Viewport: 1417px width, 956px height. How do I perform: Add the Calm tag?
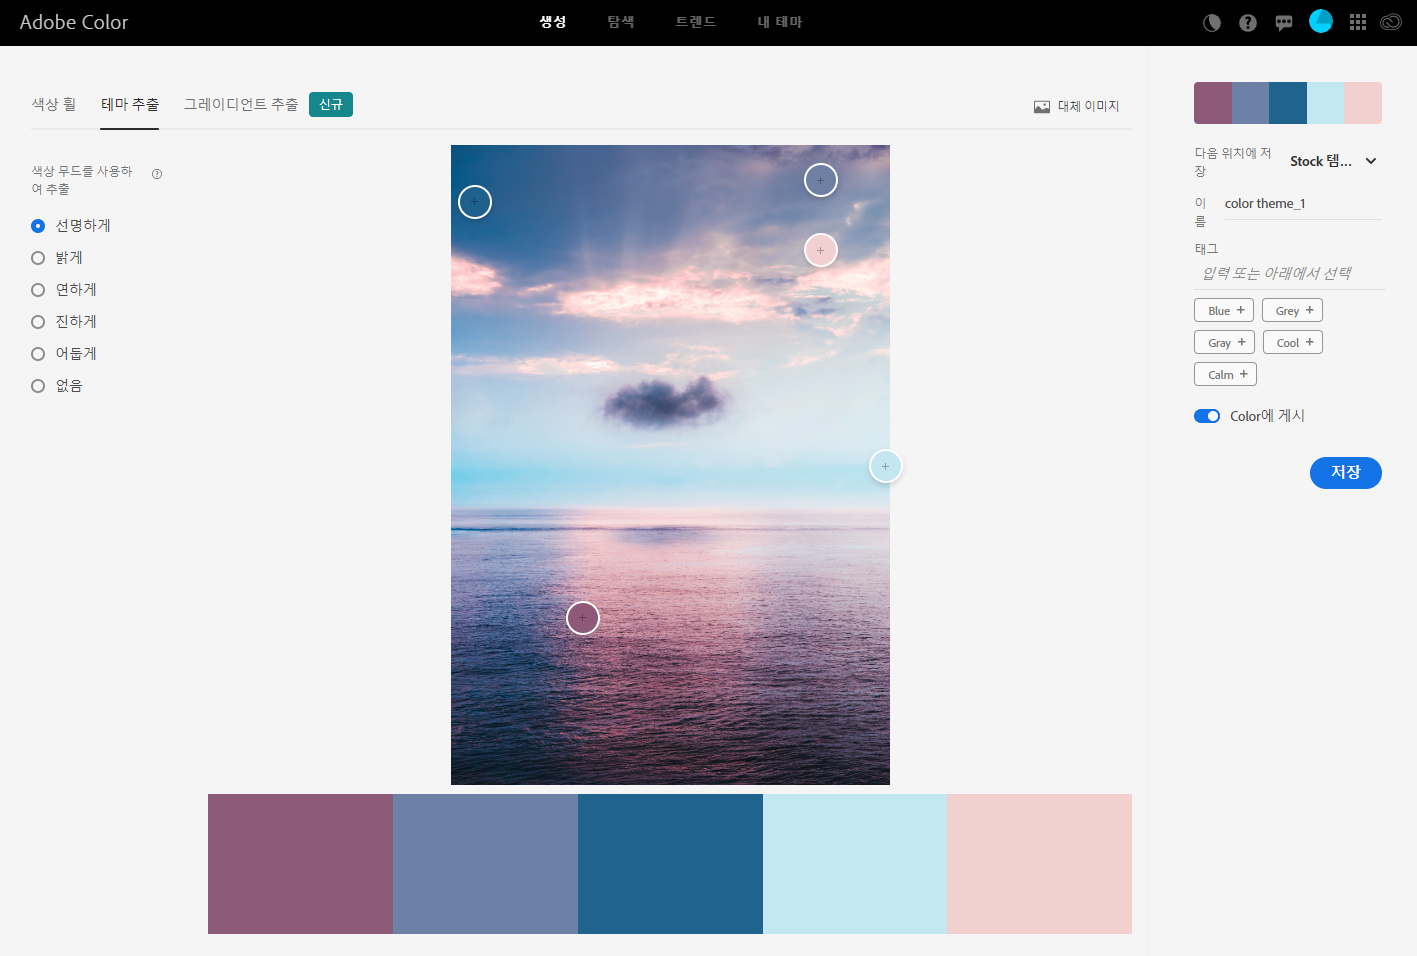[1225, 374]
